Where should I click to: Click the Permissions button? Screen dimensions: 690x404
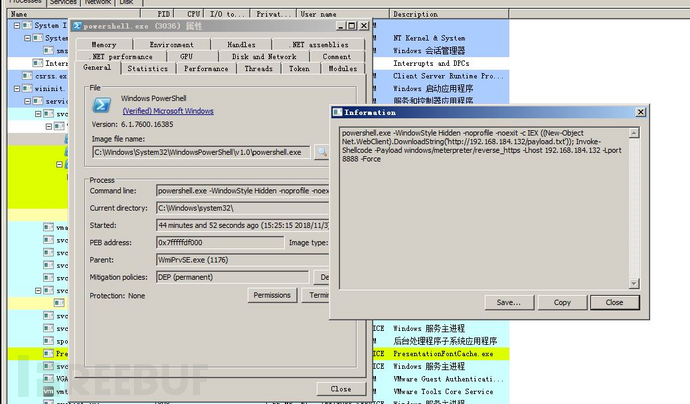[272, 295]
